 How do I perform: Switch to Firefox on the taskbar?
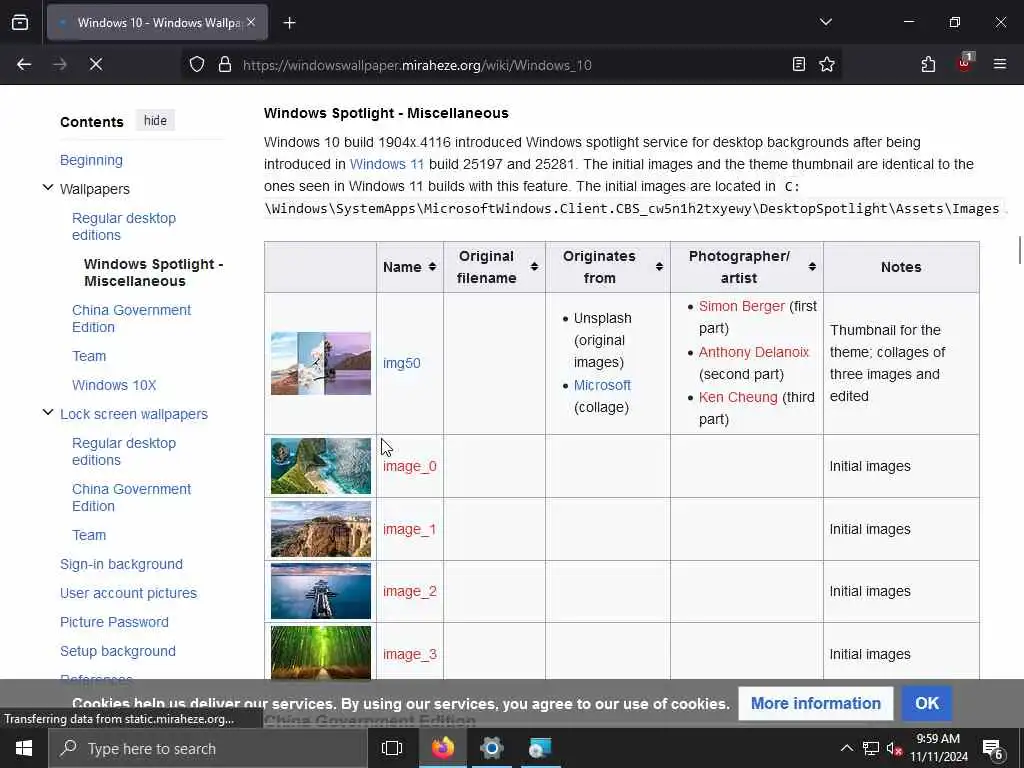point(443,748)
